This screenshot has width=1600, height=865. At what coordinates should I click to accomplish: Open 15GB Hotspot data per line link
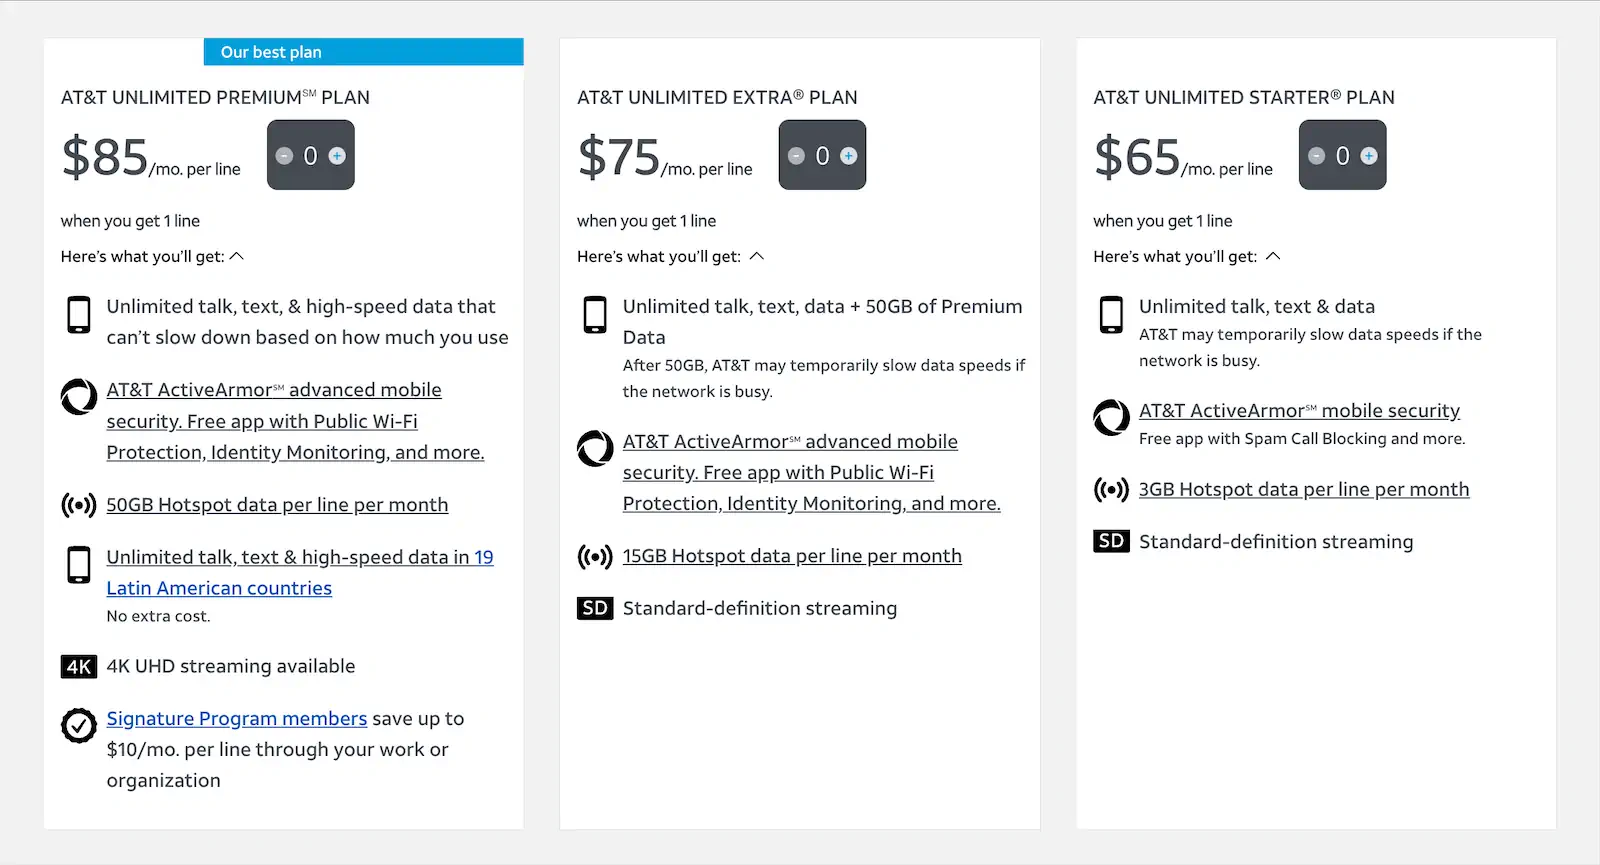click(x=792, y=556)
